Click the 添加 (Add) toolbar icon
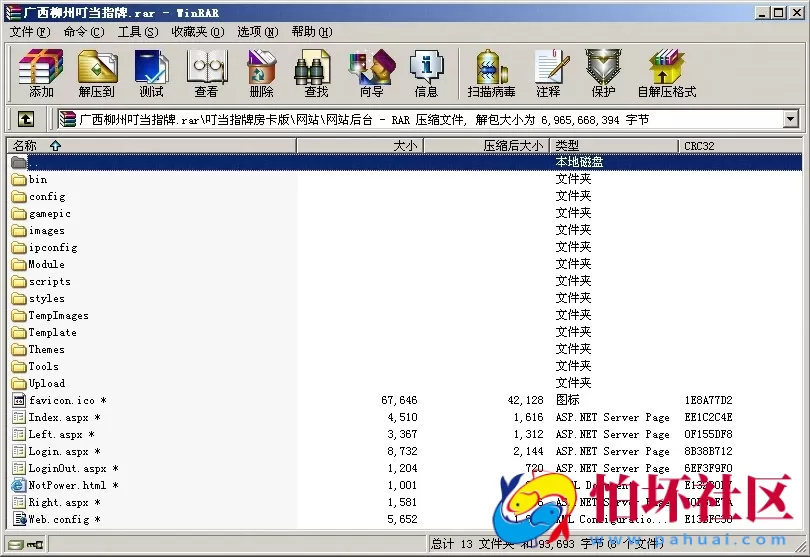This screenshot has width=810, height=557. 41,73
